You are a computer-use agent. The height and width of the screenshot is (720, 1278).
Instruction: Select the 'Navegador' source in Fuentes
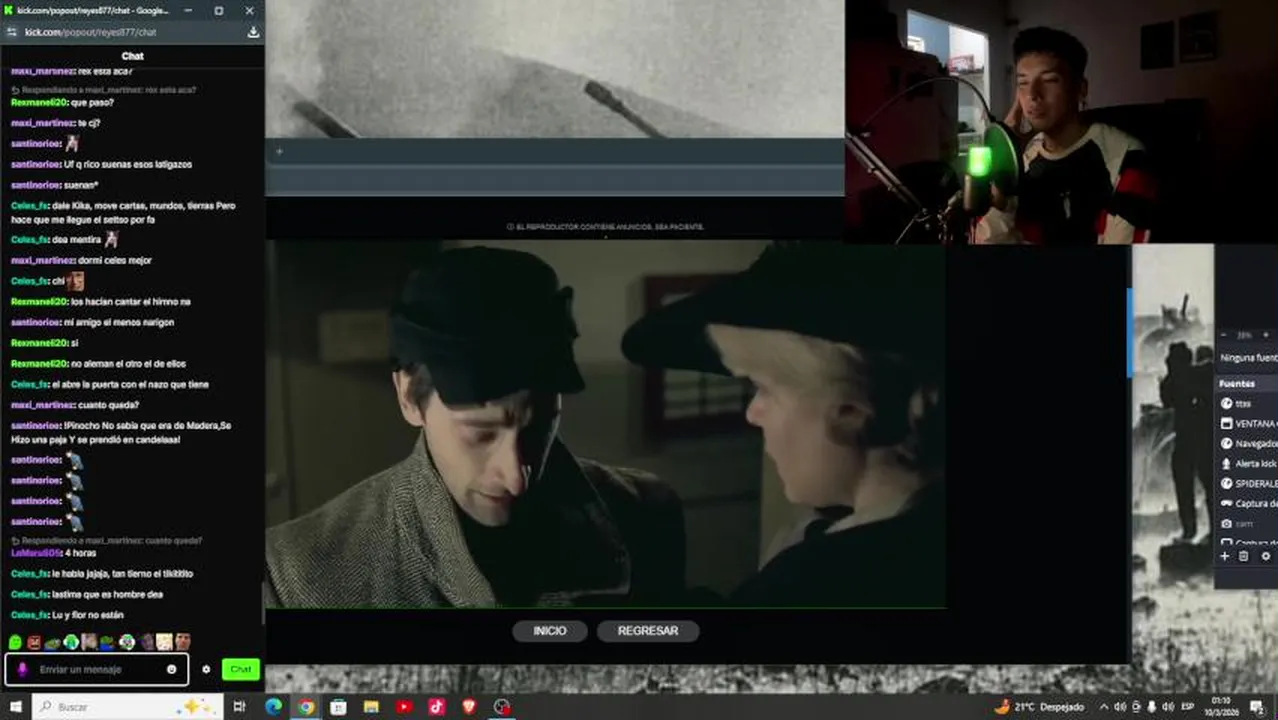(x=1247, y=443)
